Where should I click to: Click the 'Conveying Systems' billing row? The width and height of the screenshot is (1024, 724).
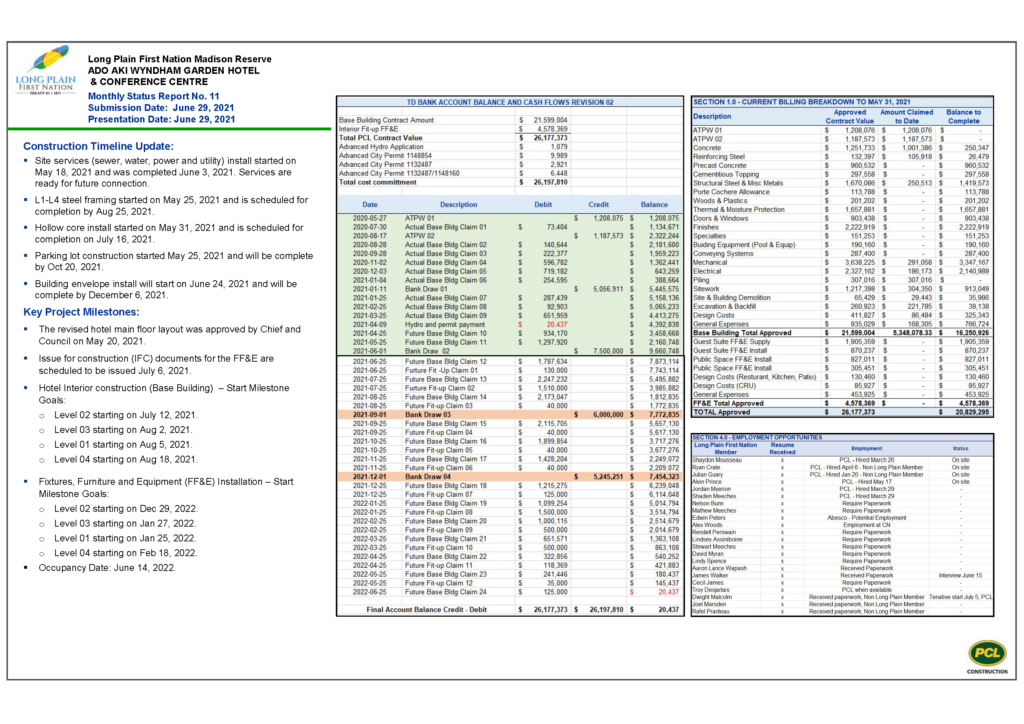point(842,253)
